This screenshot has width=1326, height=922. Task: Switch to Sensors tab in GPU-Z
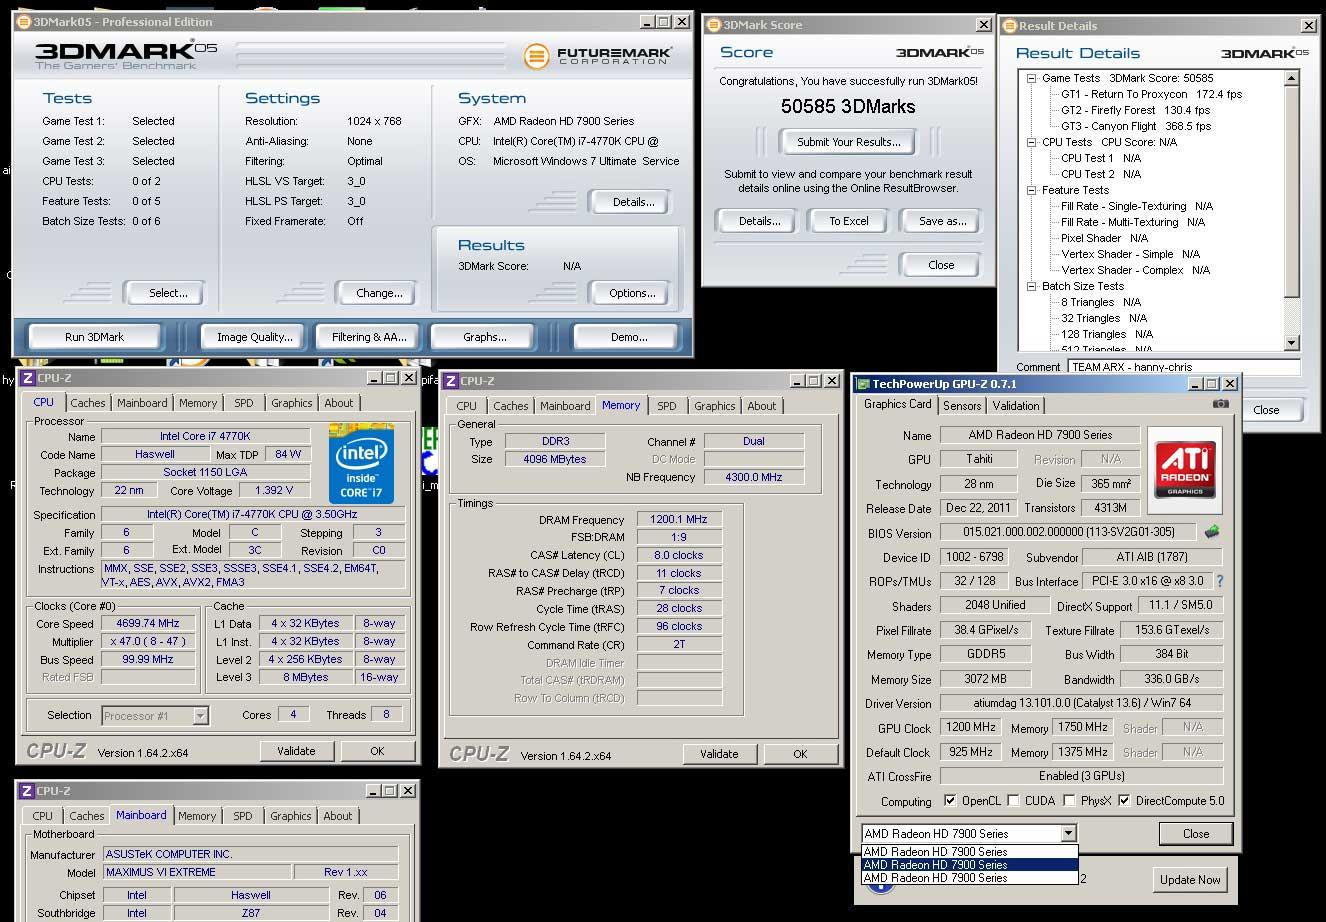[x=962, y=406]
